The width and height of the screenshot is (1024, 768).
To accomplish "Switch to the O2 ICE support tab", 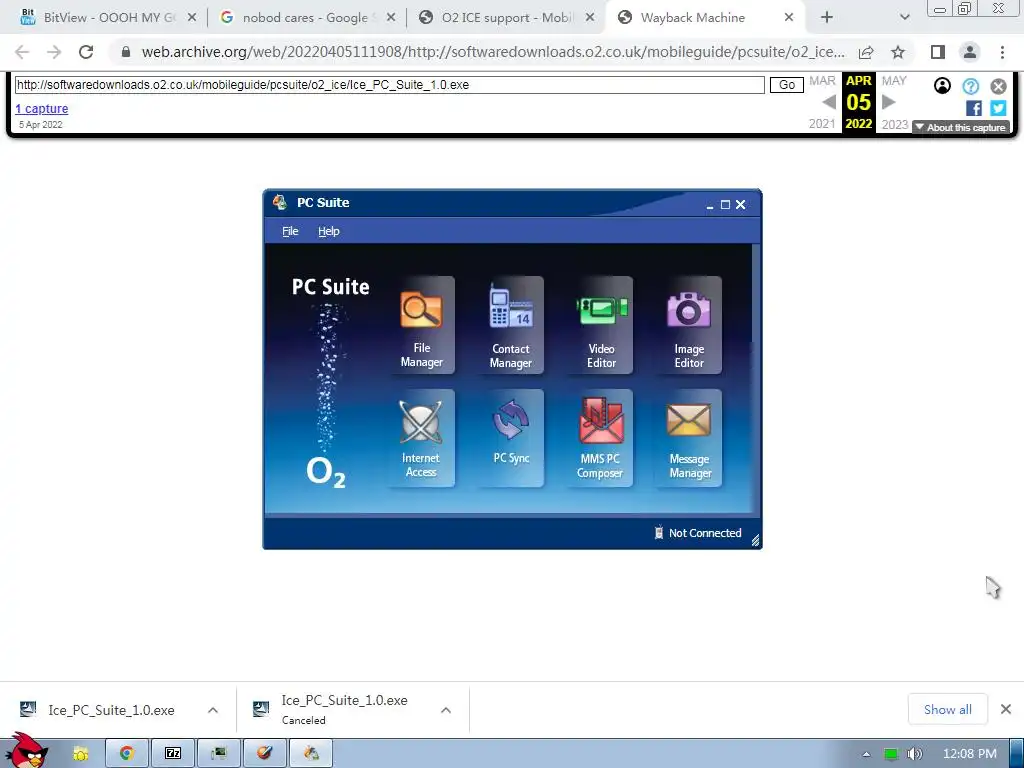I will click(x=506, y=18).
